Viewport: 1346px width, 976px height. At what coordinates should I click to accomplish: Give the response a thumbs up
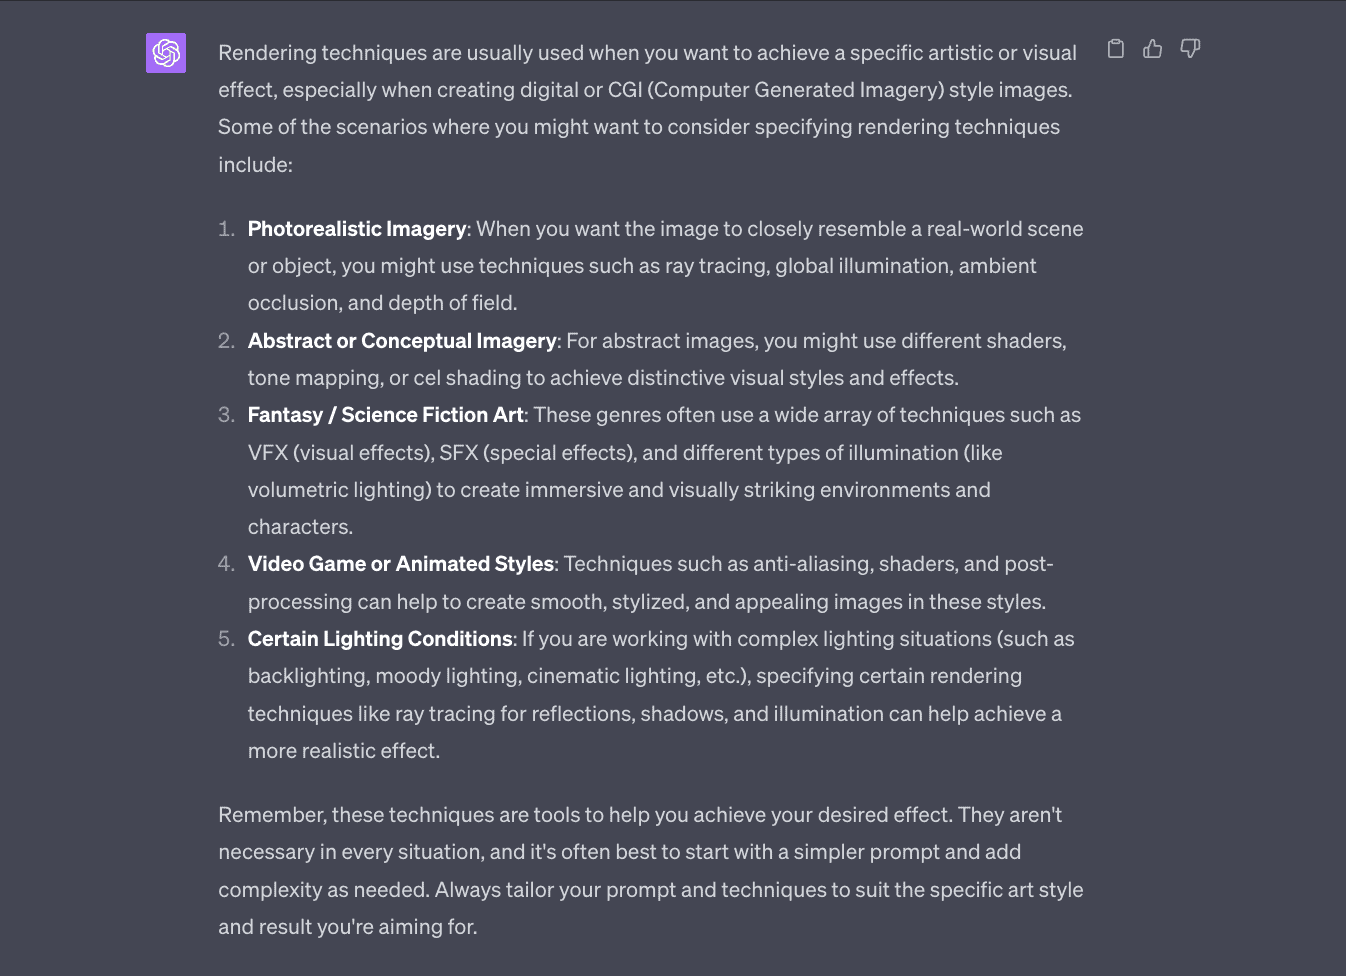[x=1153, y=49]
